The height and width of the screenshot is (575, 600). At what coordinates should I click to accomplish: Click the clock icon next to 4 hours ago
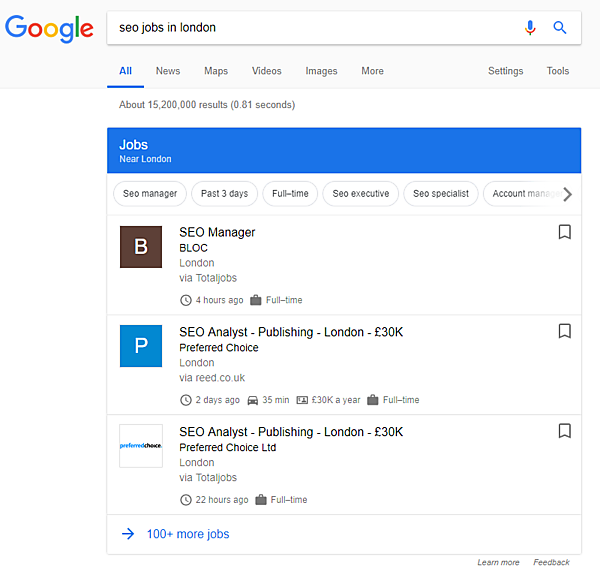[186, 300]
